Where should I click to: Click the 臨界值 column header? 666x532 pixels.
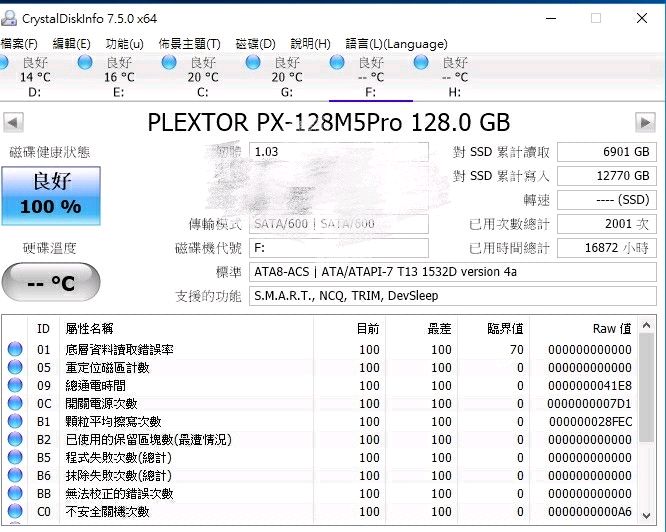(x=493, y=328)
